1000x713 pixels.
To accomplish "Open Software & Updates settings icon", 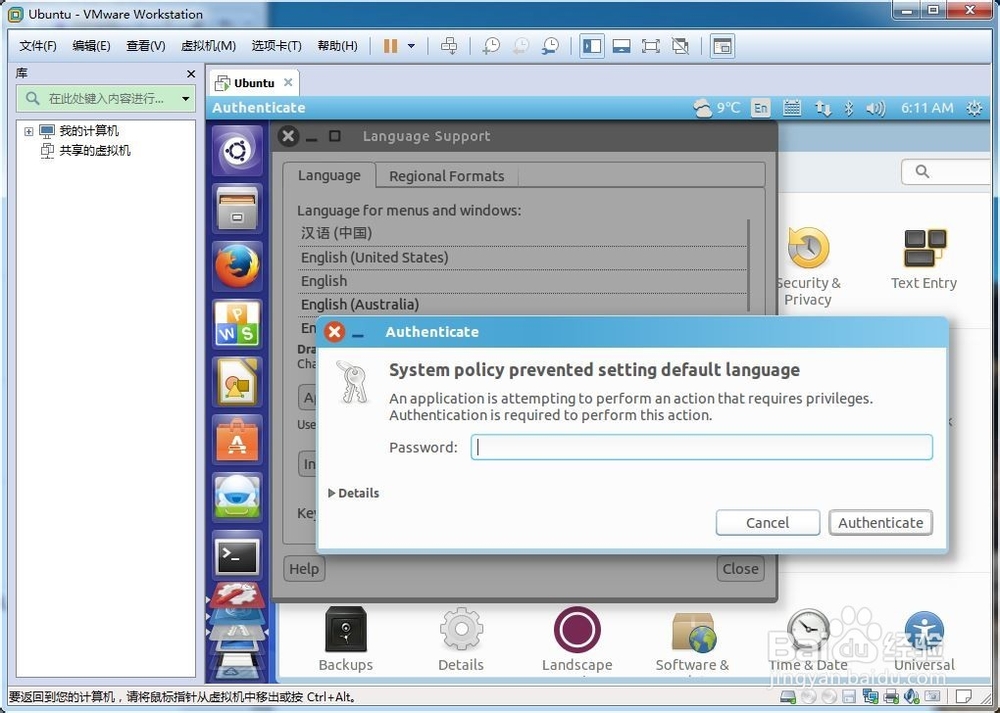I will 693,641.
